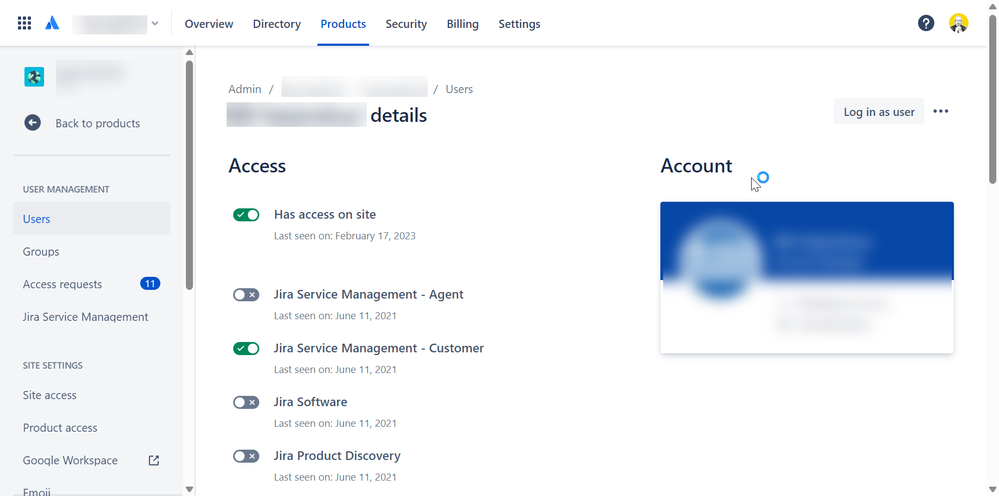
Task: Click the external link icon beside Google Workspace
Action: [x=154, y=460]
